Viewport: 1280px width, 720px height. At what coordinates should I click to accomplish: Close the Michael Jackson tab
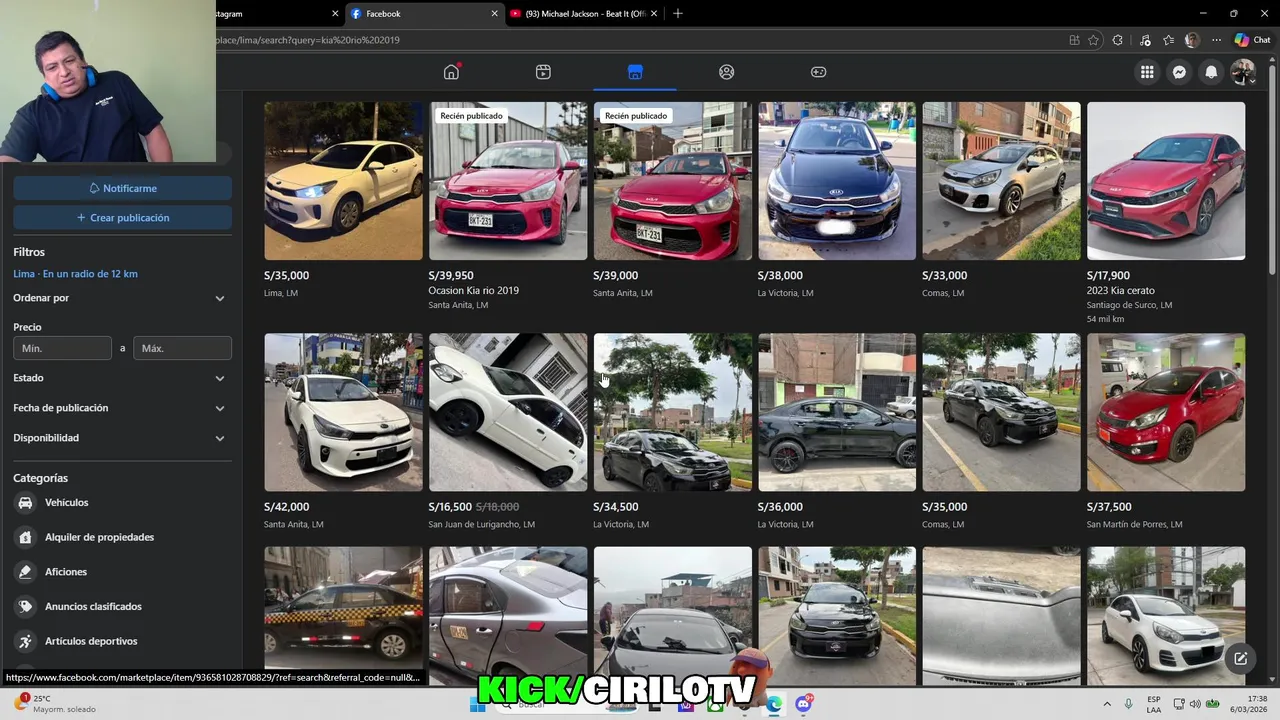654,14
